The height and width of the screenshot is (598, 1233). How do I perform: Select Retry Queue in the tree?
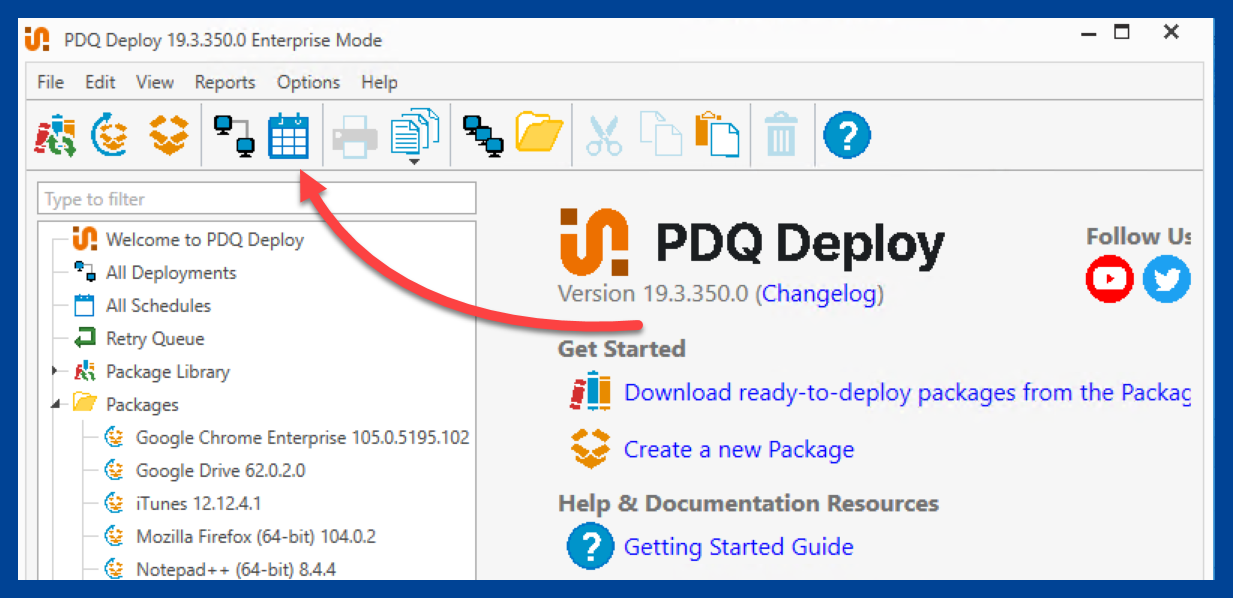pos(155,339)
